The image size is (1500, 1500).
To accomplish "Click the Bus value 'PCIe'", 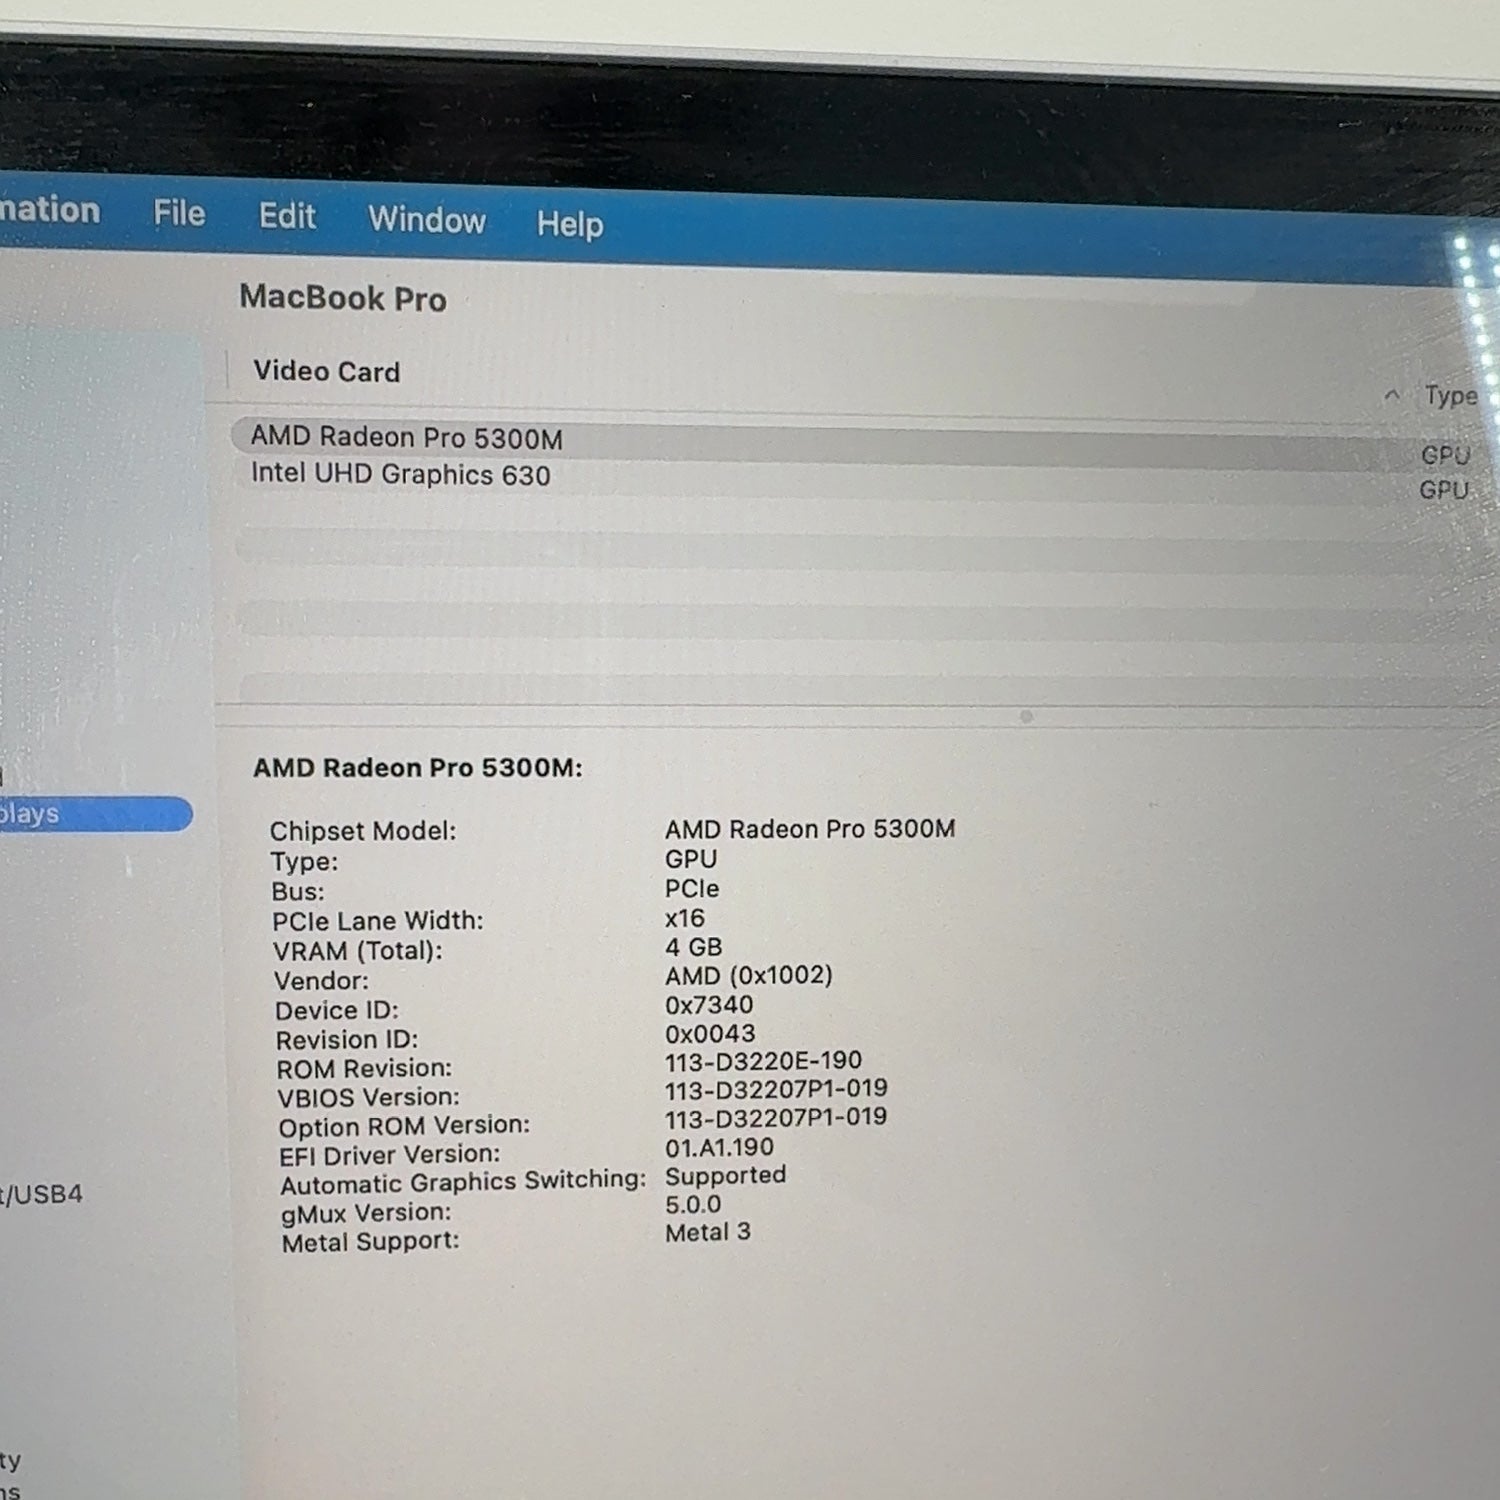I will [692, 888].
